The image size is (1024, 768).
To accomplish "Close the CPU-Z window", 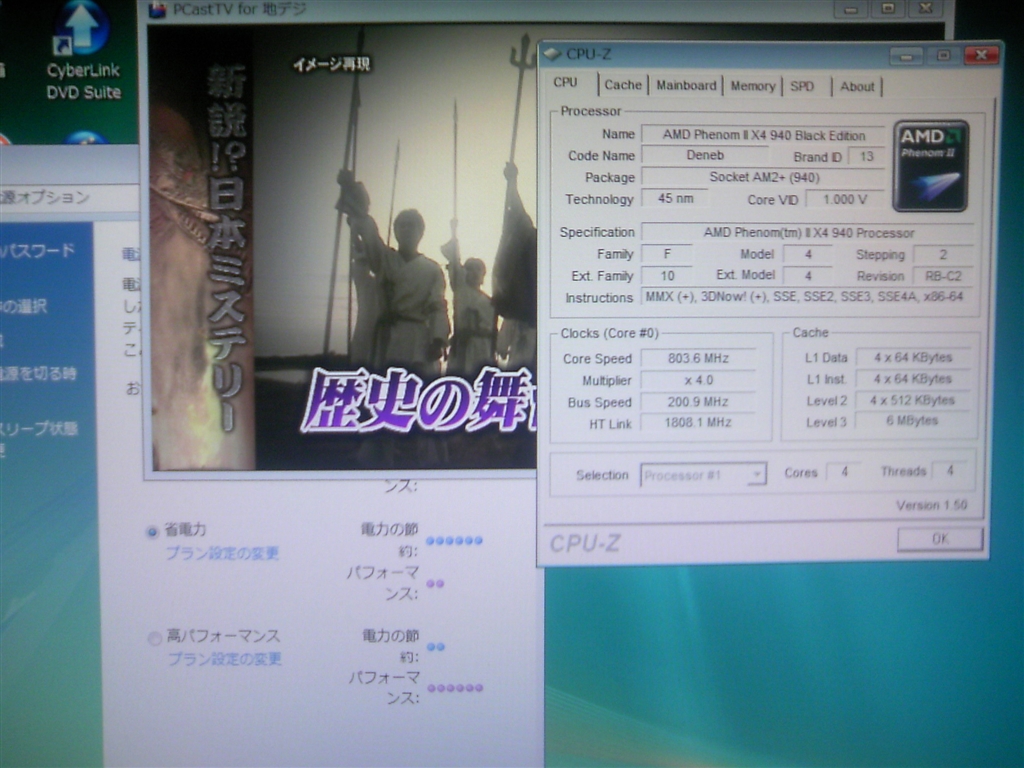I will (981, 56).
